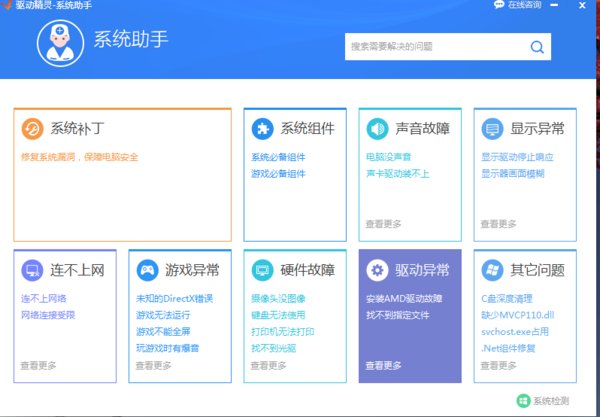The image size is (600, 417).
Task: Open 找不到指定文件 link
Action: point(398,315)
